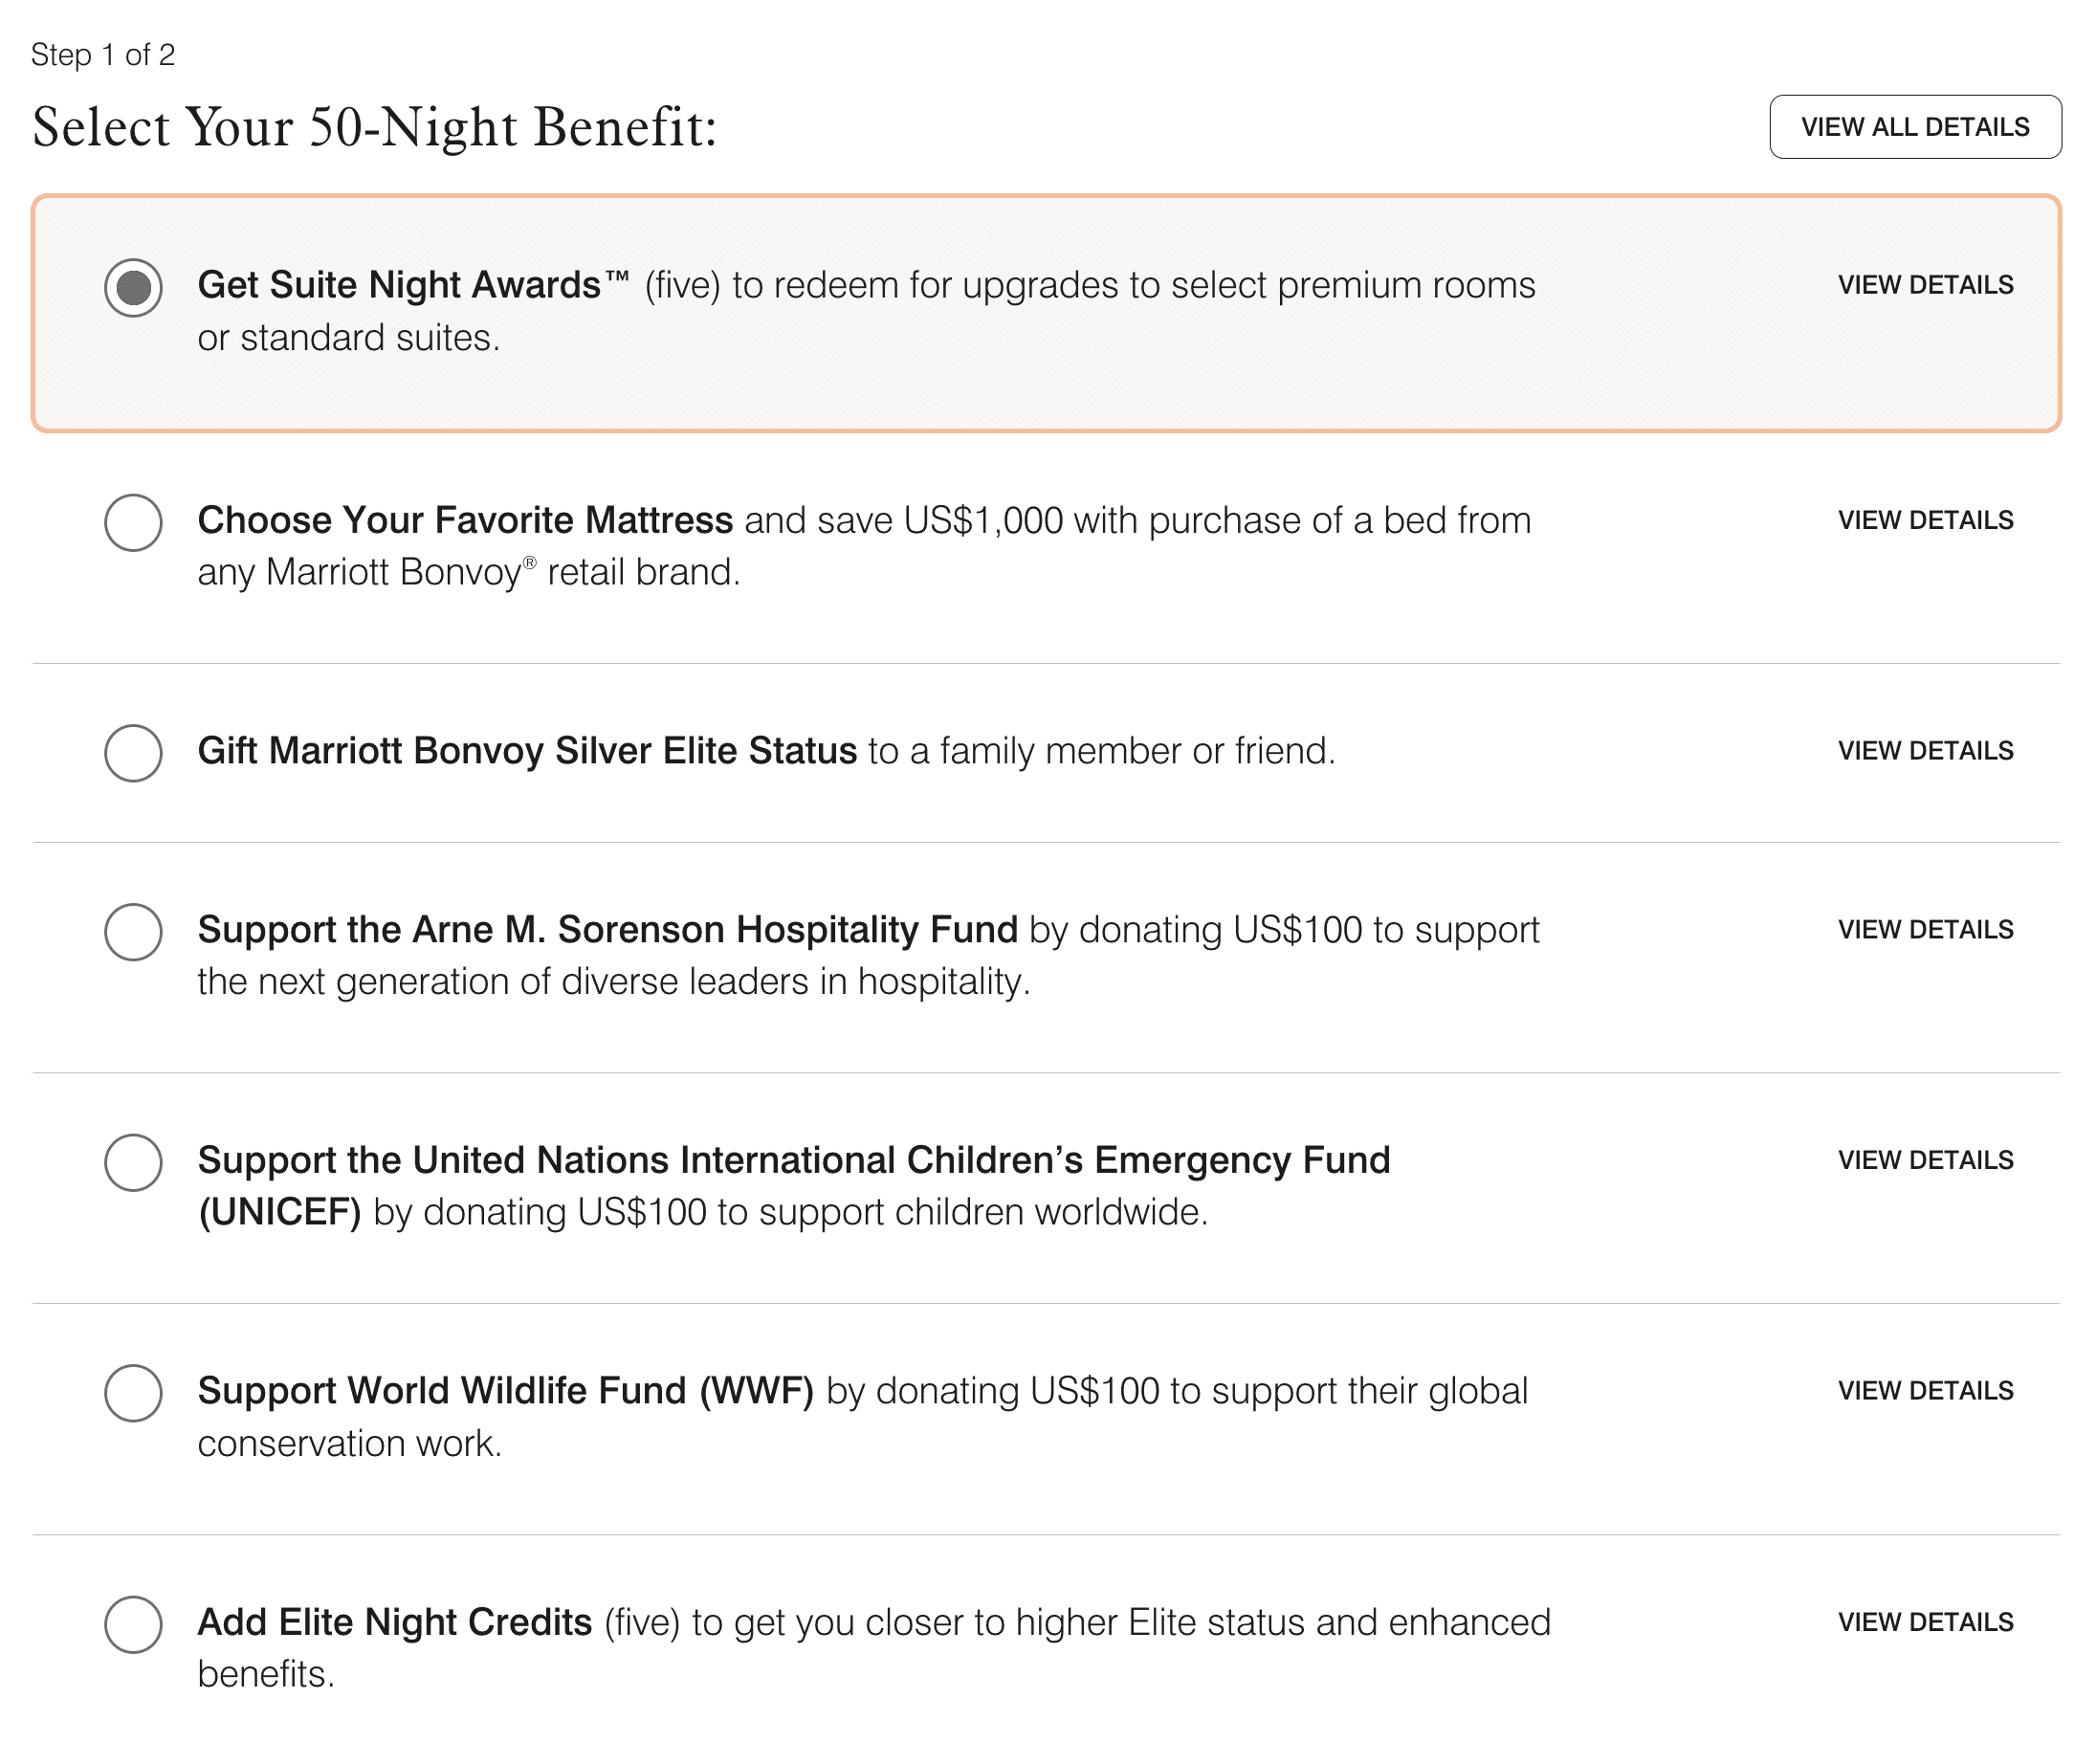Choose the Favorite Mattress radio button
This screenshot has width=2074, height=1764.
133,522
